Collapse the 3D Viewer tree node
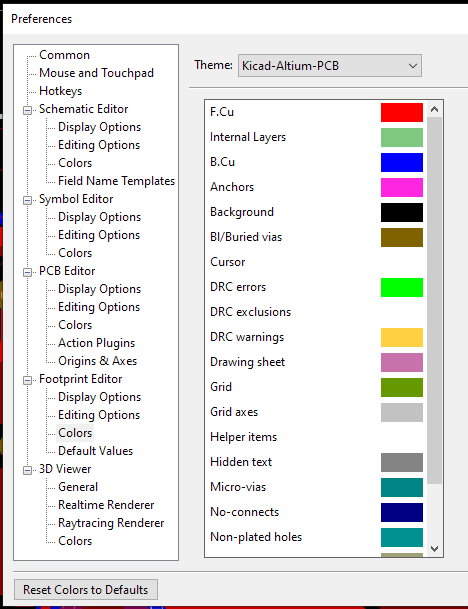This screenshot has width=468, height=609. click(27, 470)
